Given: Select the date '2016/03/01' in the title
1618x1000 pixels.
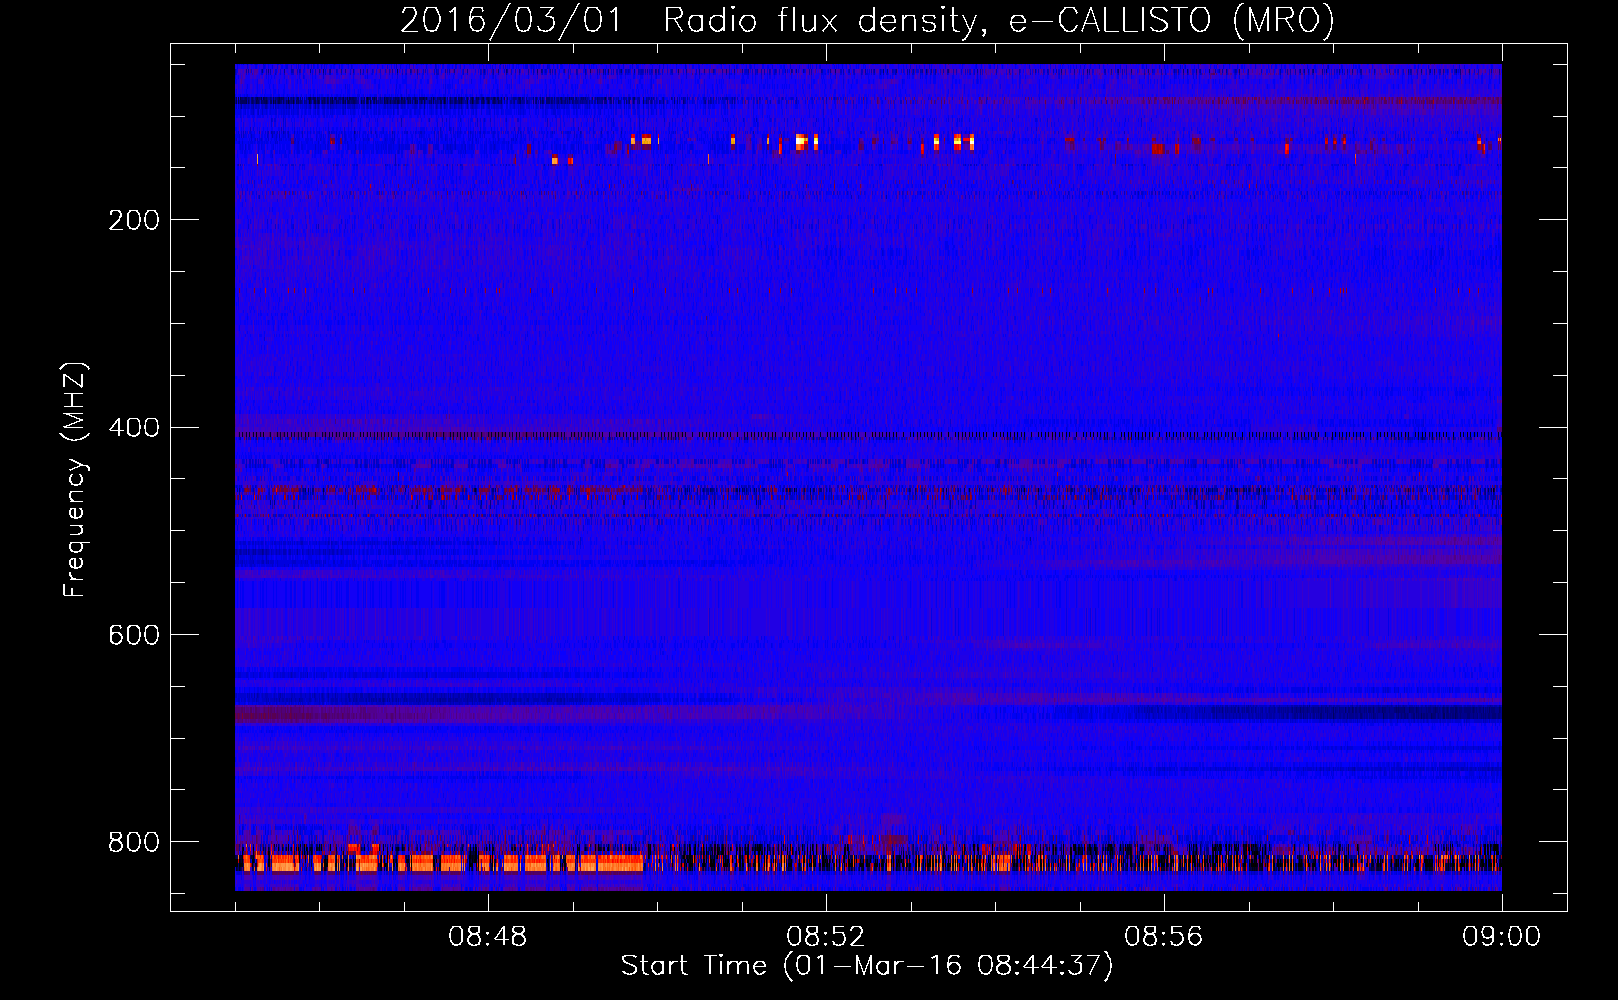Looking at the screenshot, I should click(x=512, y=20).
